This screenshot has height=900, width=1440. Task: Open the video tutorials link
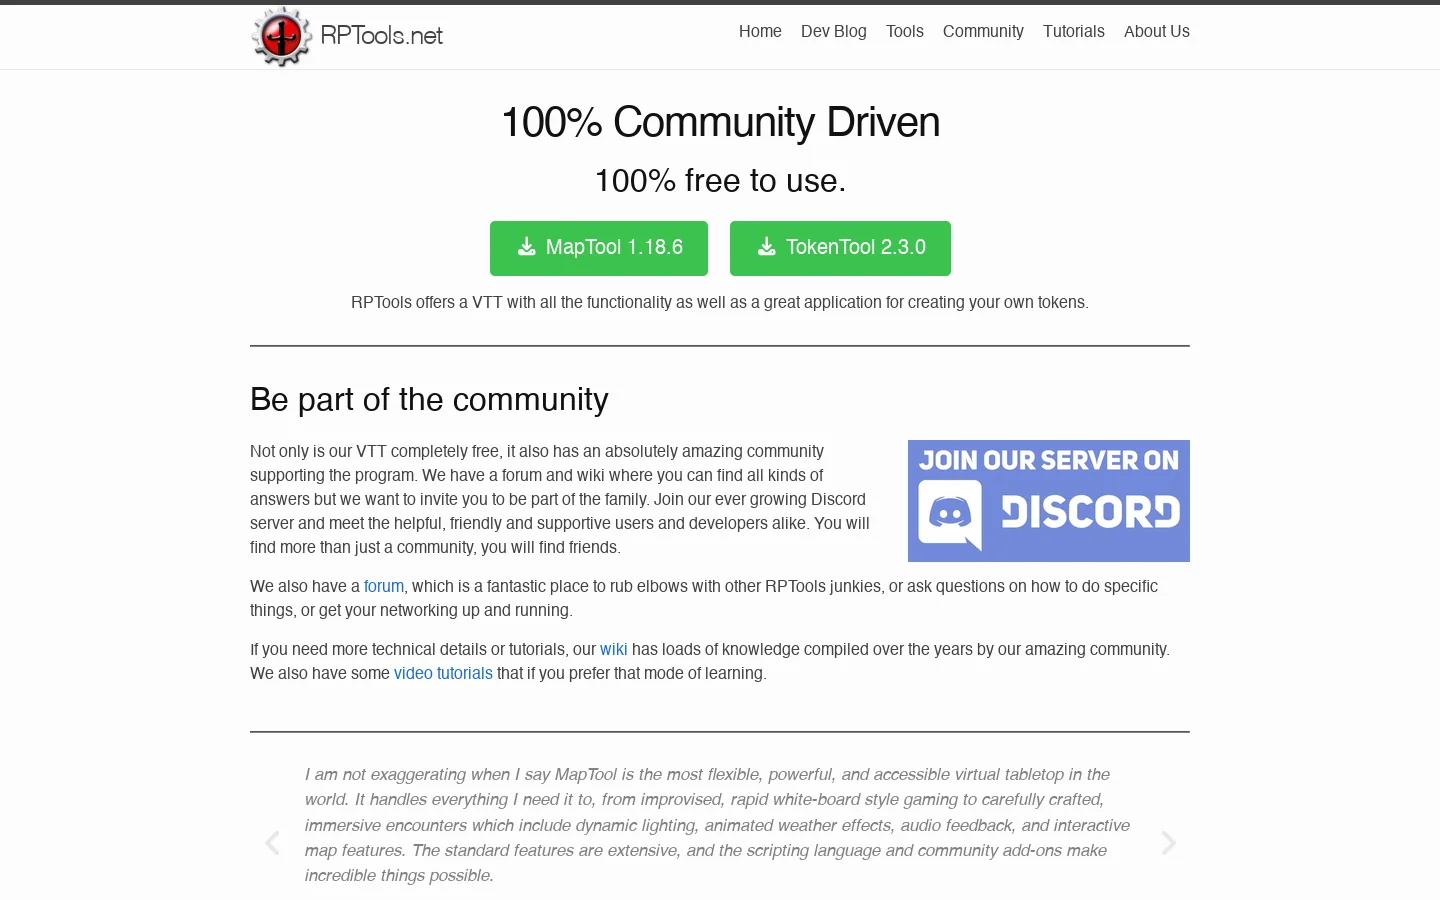pyautogui.click(x=443, y=673)
